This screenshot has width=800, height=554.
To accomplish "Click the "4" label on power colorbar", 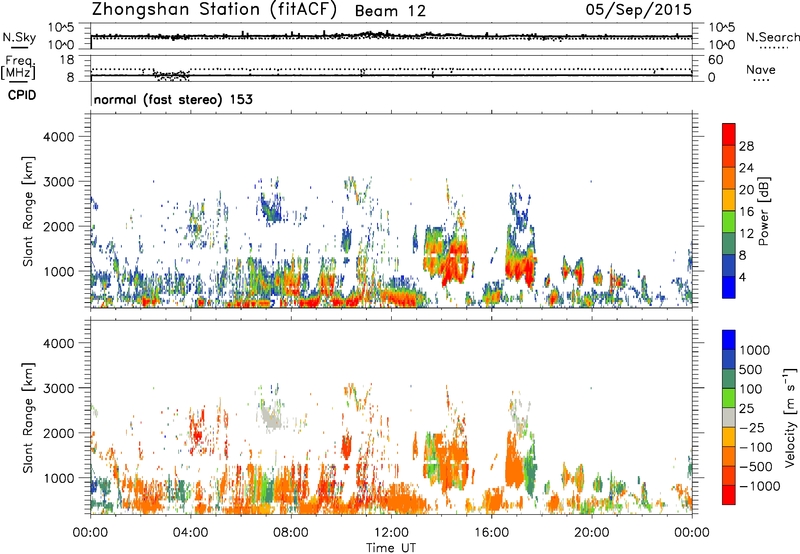I will (742, 278).
